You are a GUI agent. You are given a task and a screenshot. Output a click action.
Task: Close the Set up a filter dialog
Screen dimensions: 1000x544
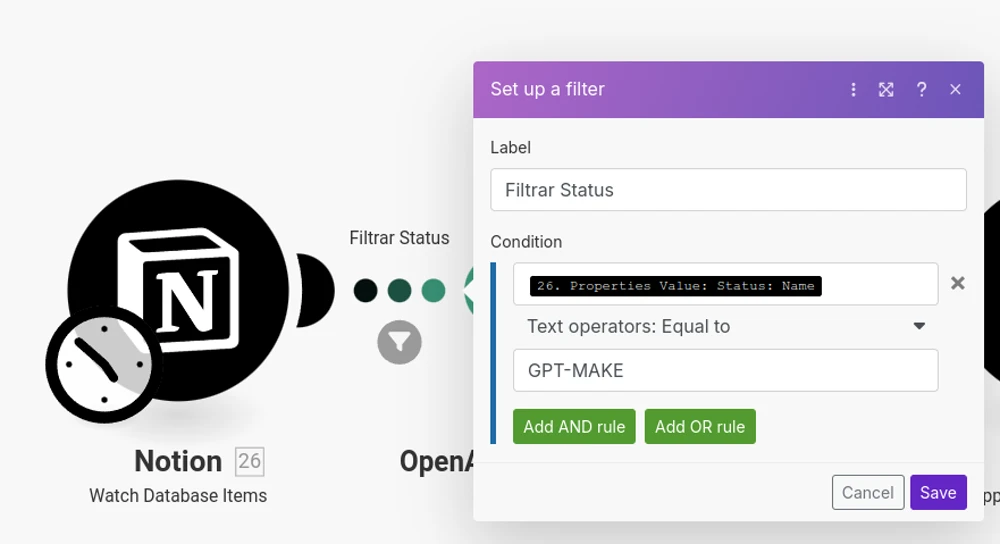pyautogui.click(x=955, y=89)
